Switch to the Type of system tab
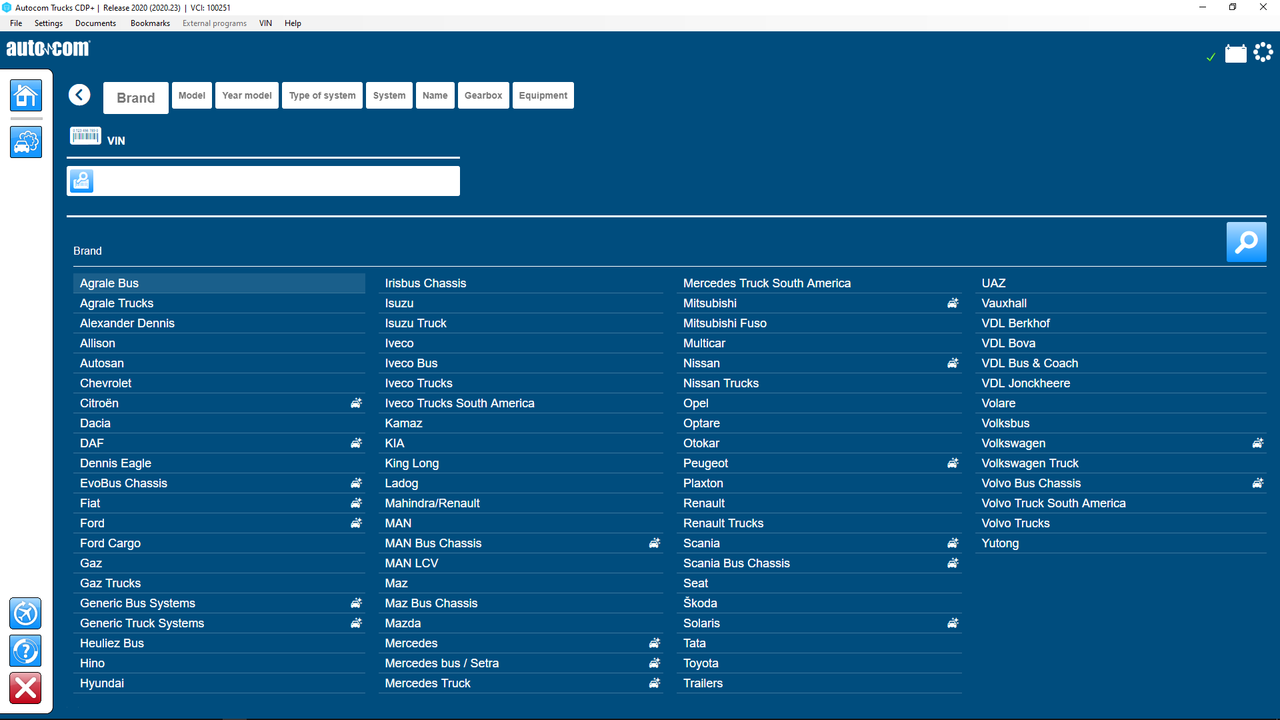Screen dimensions: 1280x720 pos(322,96)
